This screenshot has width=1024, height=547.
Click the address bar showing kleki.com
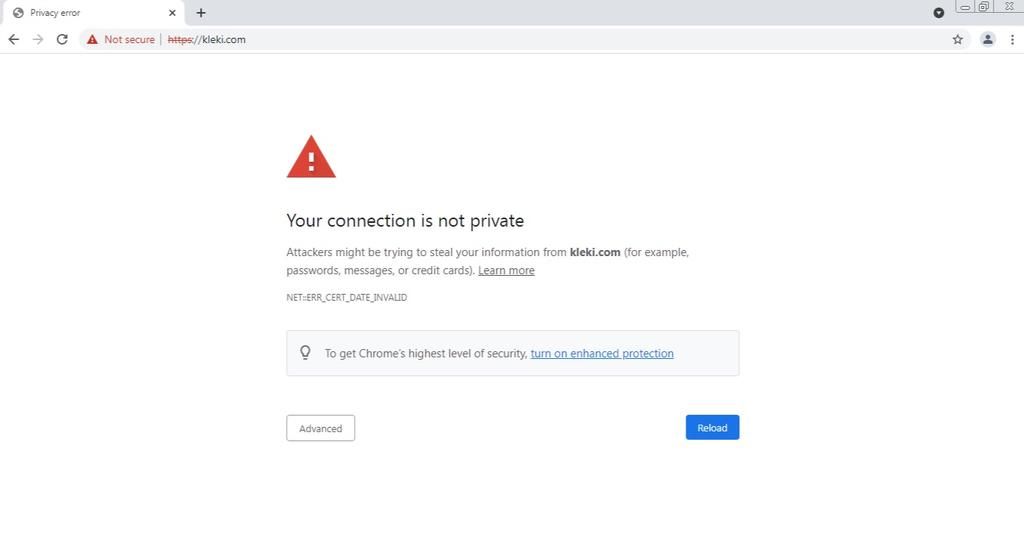click(500, 39)
